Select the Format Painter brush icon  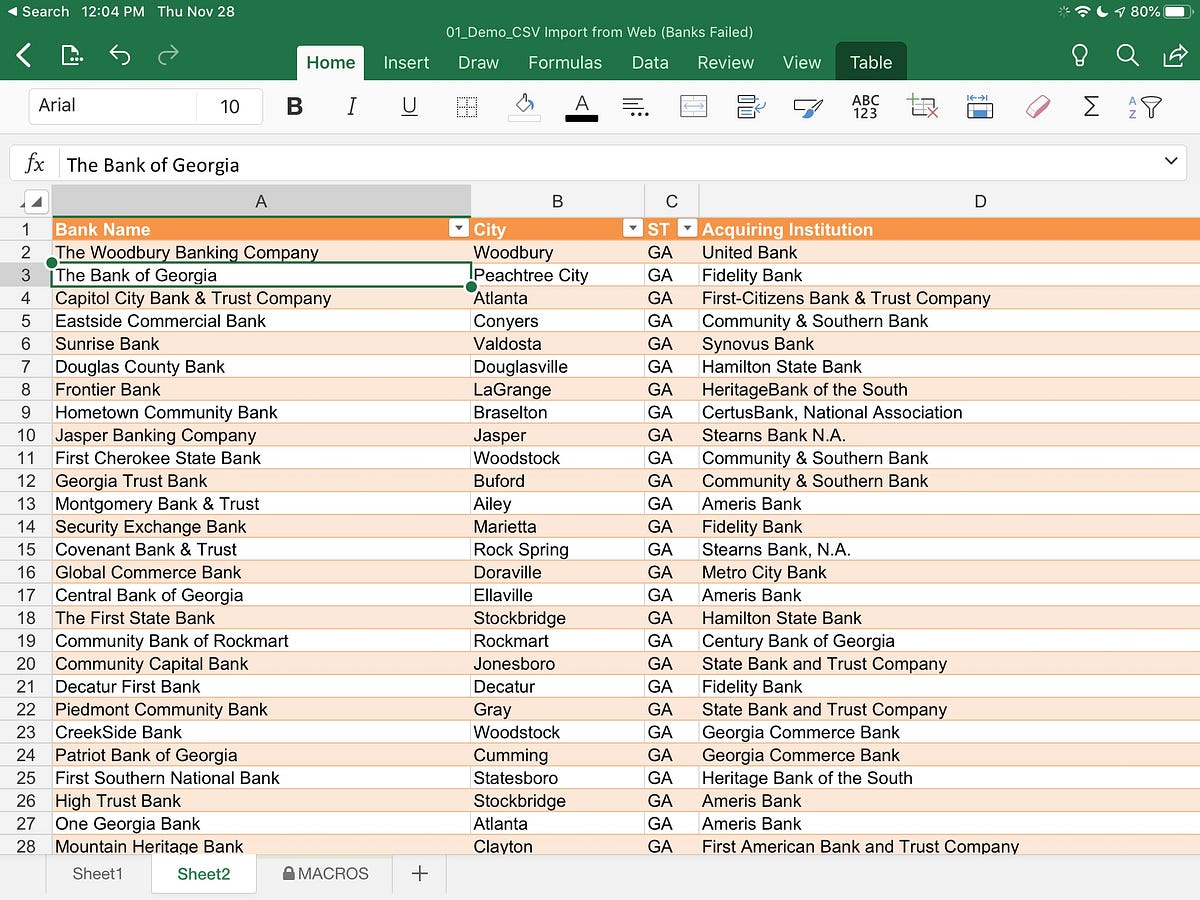(x=807, y=107)
